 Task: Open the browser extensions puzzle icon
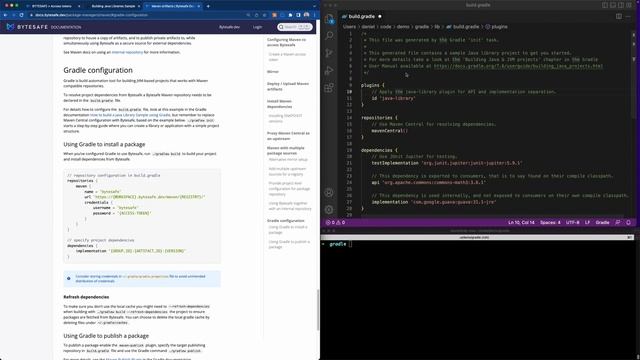tap(290, 15)
